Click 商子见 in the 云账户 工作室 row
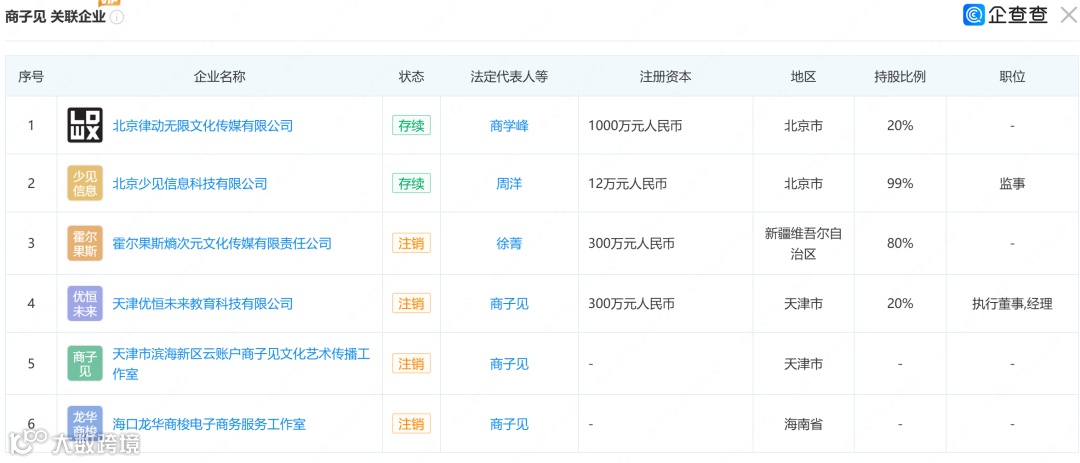The image size is (1080, 463). pos(509,364)
